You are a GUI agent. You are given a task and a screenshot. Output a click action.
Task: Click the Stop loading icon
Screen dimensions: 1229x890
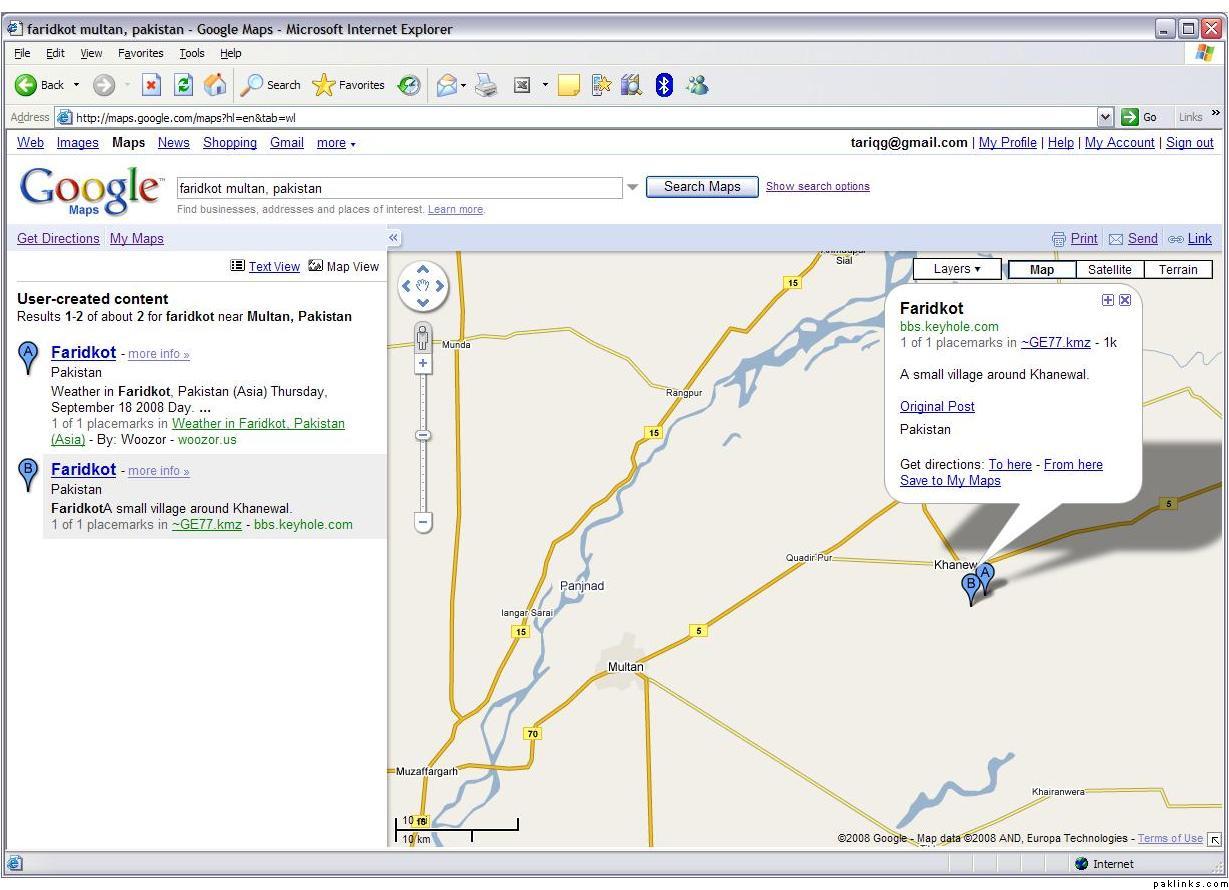(151, 86)
